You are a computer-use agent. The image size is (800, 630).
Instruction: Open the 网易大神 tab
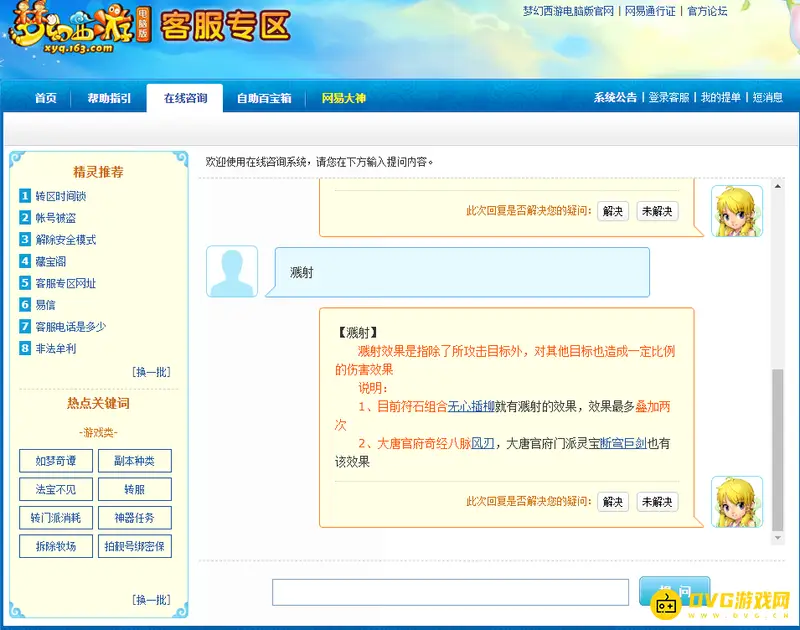(343, 98)
